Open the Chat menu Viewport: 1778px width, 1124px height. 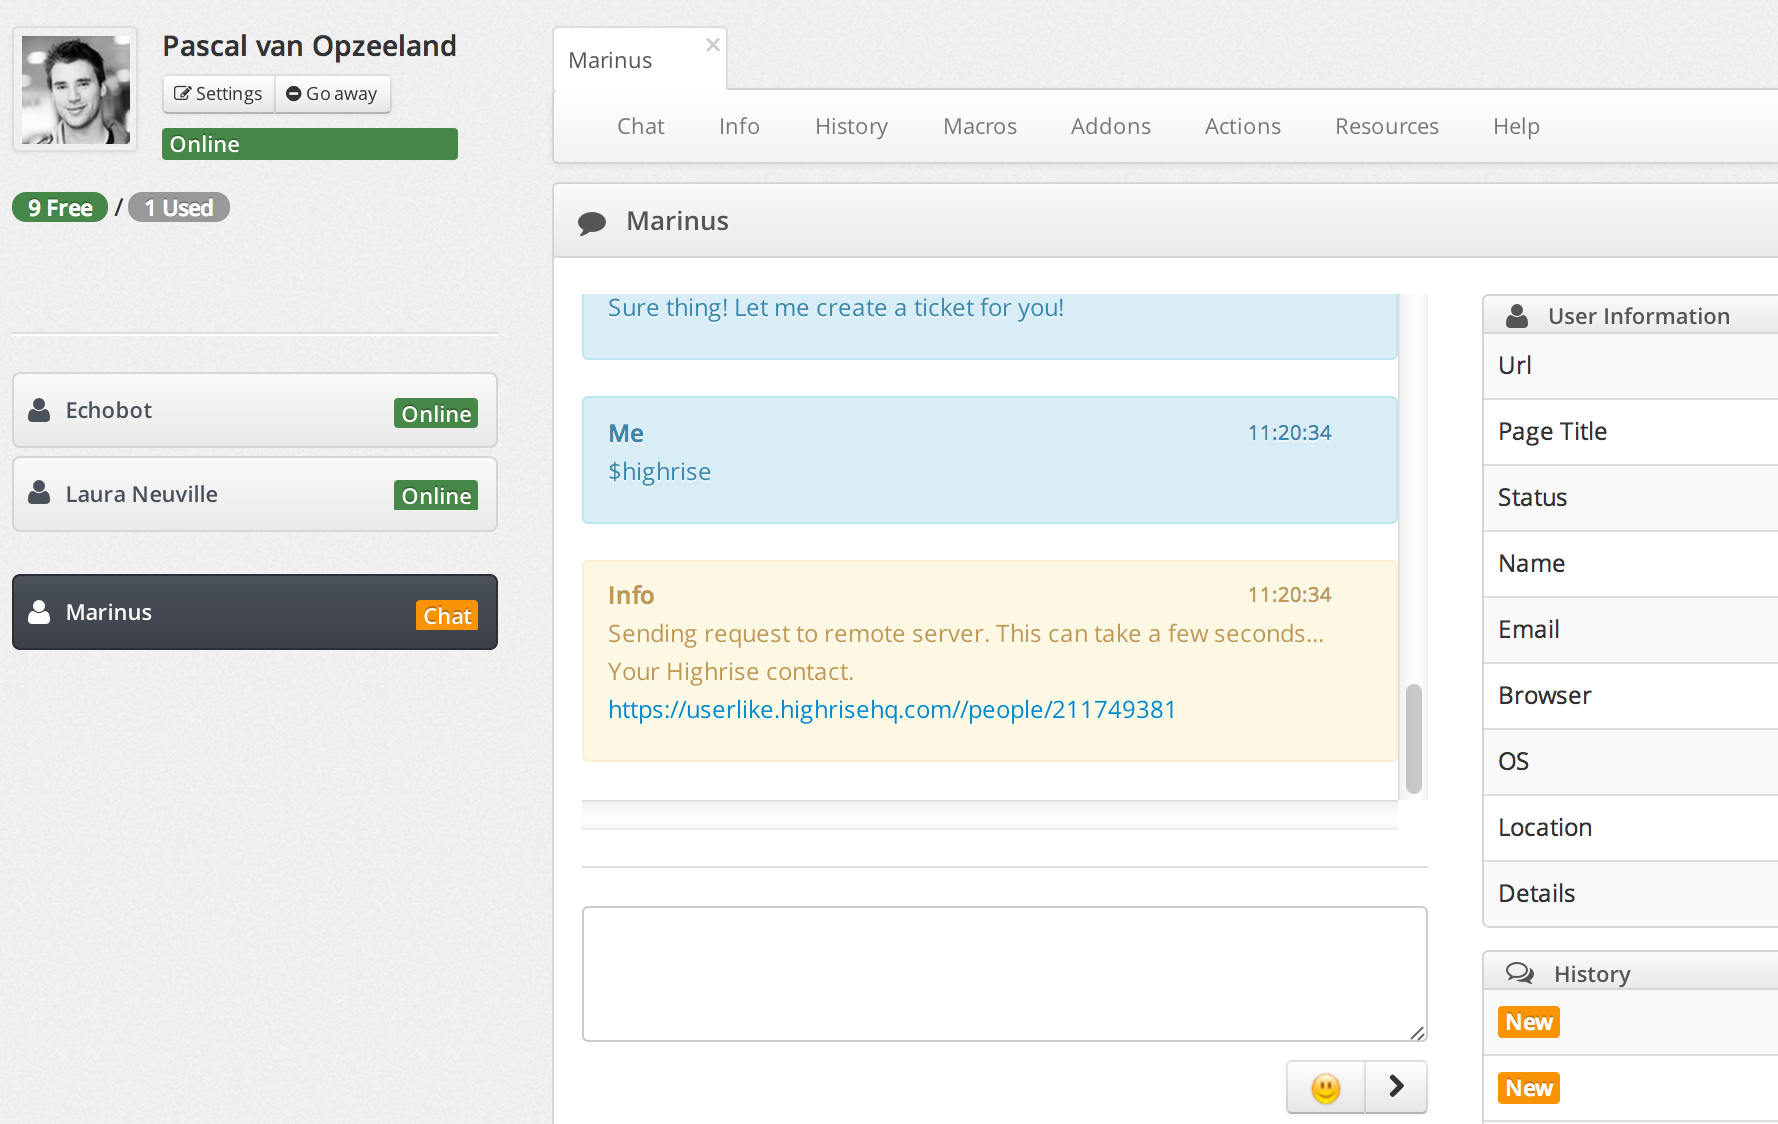pos(640,126)
